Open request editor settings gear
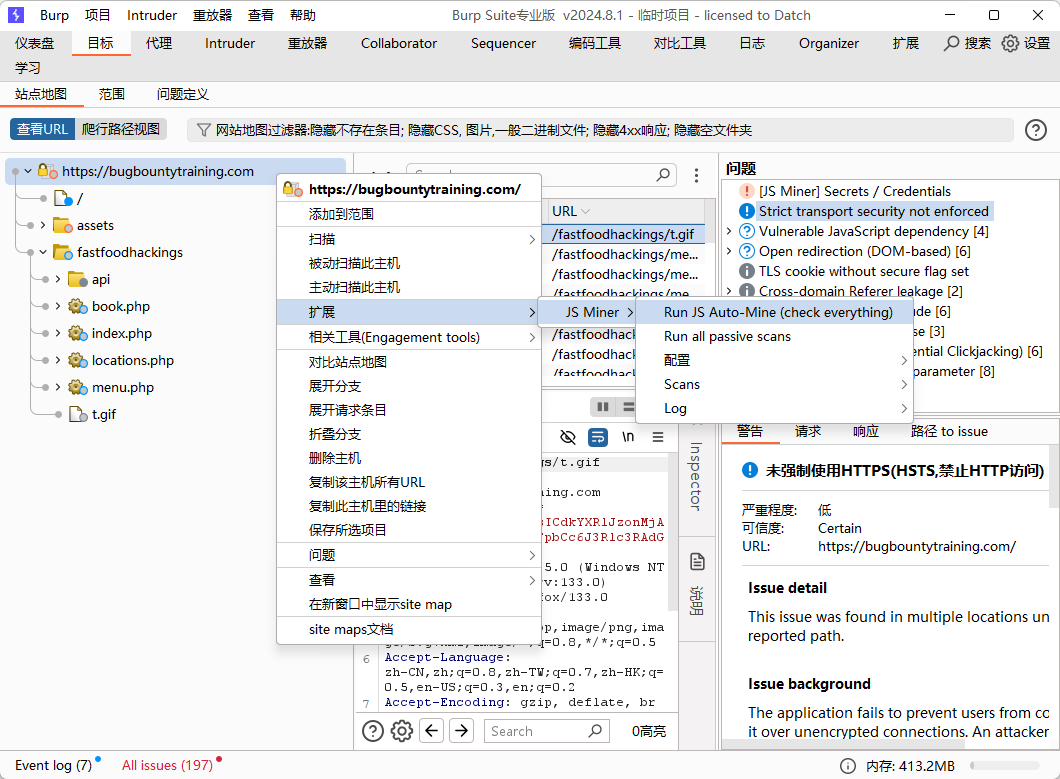1060x779 pixels. [x=402, y=731]
